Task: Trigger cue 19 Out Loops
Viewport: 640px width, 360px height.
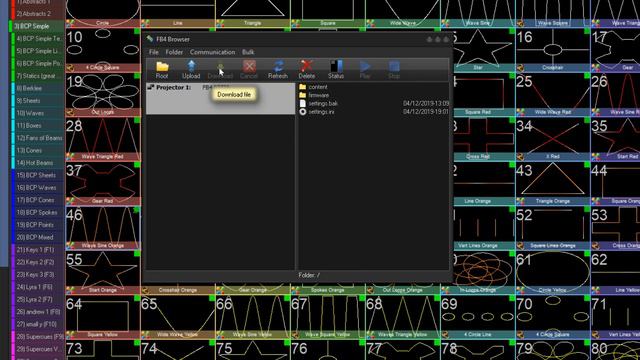Action: point(103,94)
